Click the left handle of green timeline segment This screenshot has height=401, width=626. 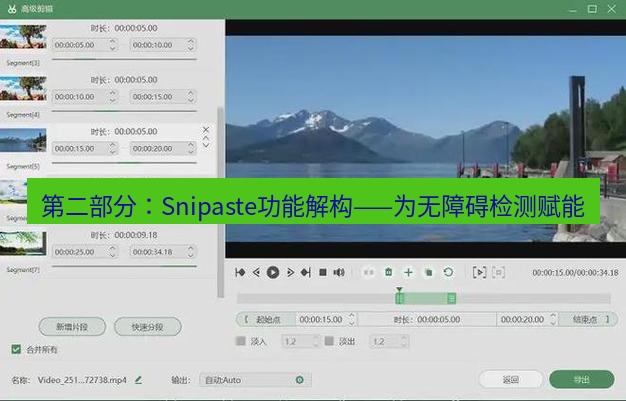point(400,298)
